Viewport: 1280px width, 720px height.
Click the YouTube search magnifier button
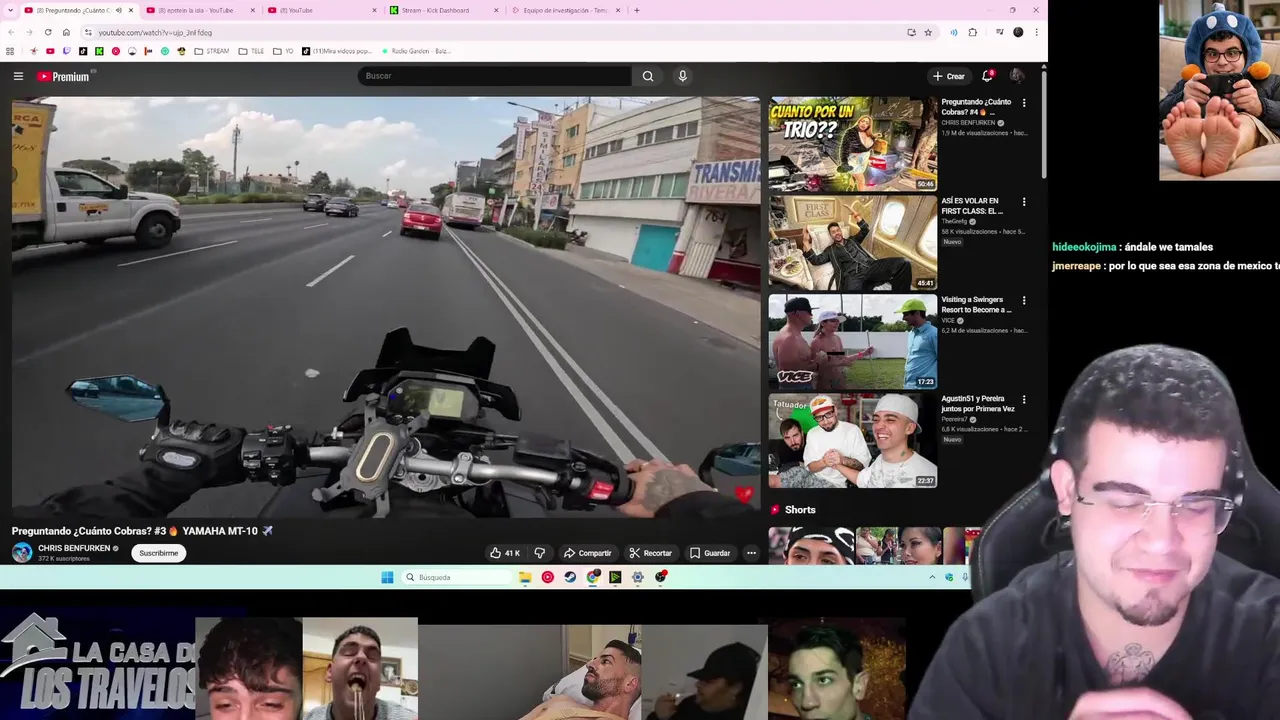click(648, 76)
